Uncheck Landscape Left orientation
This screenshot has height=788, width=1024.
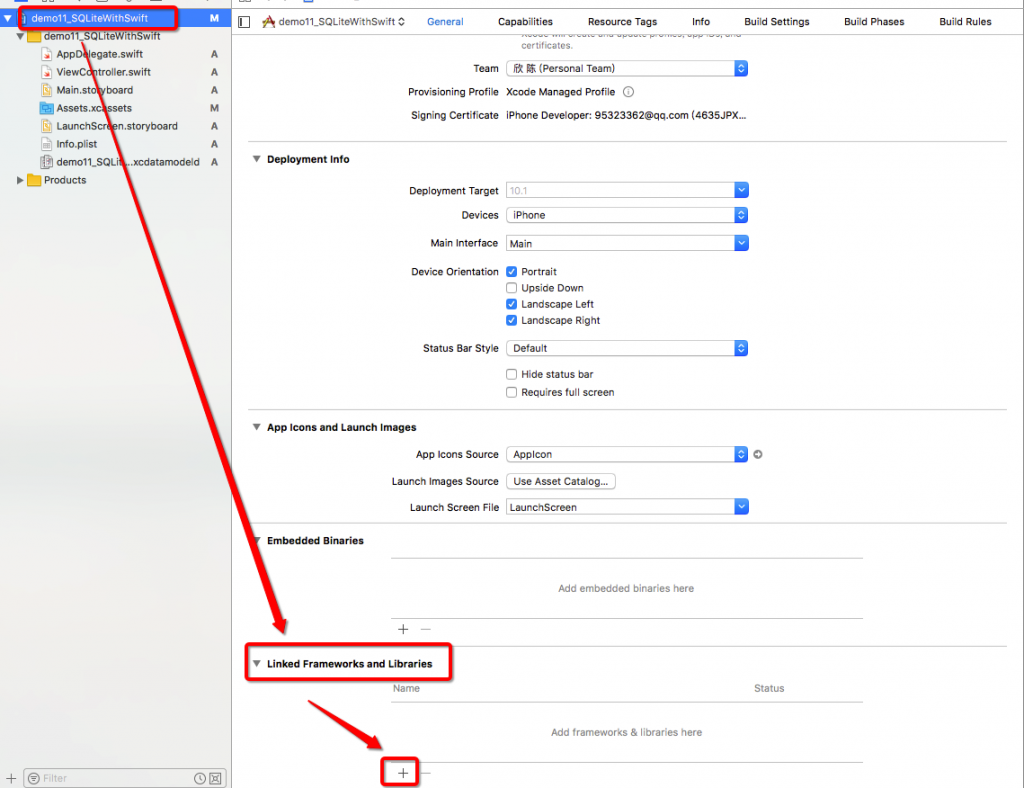[511, 304]
